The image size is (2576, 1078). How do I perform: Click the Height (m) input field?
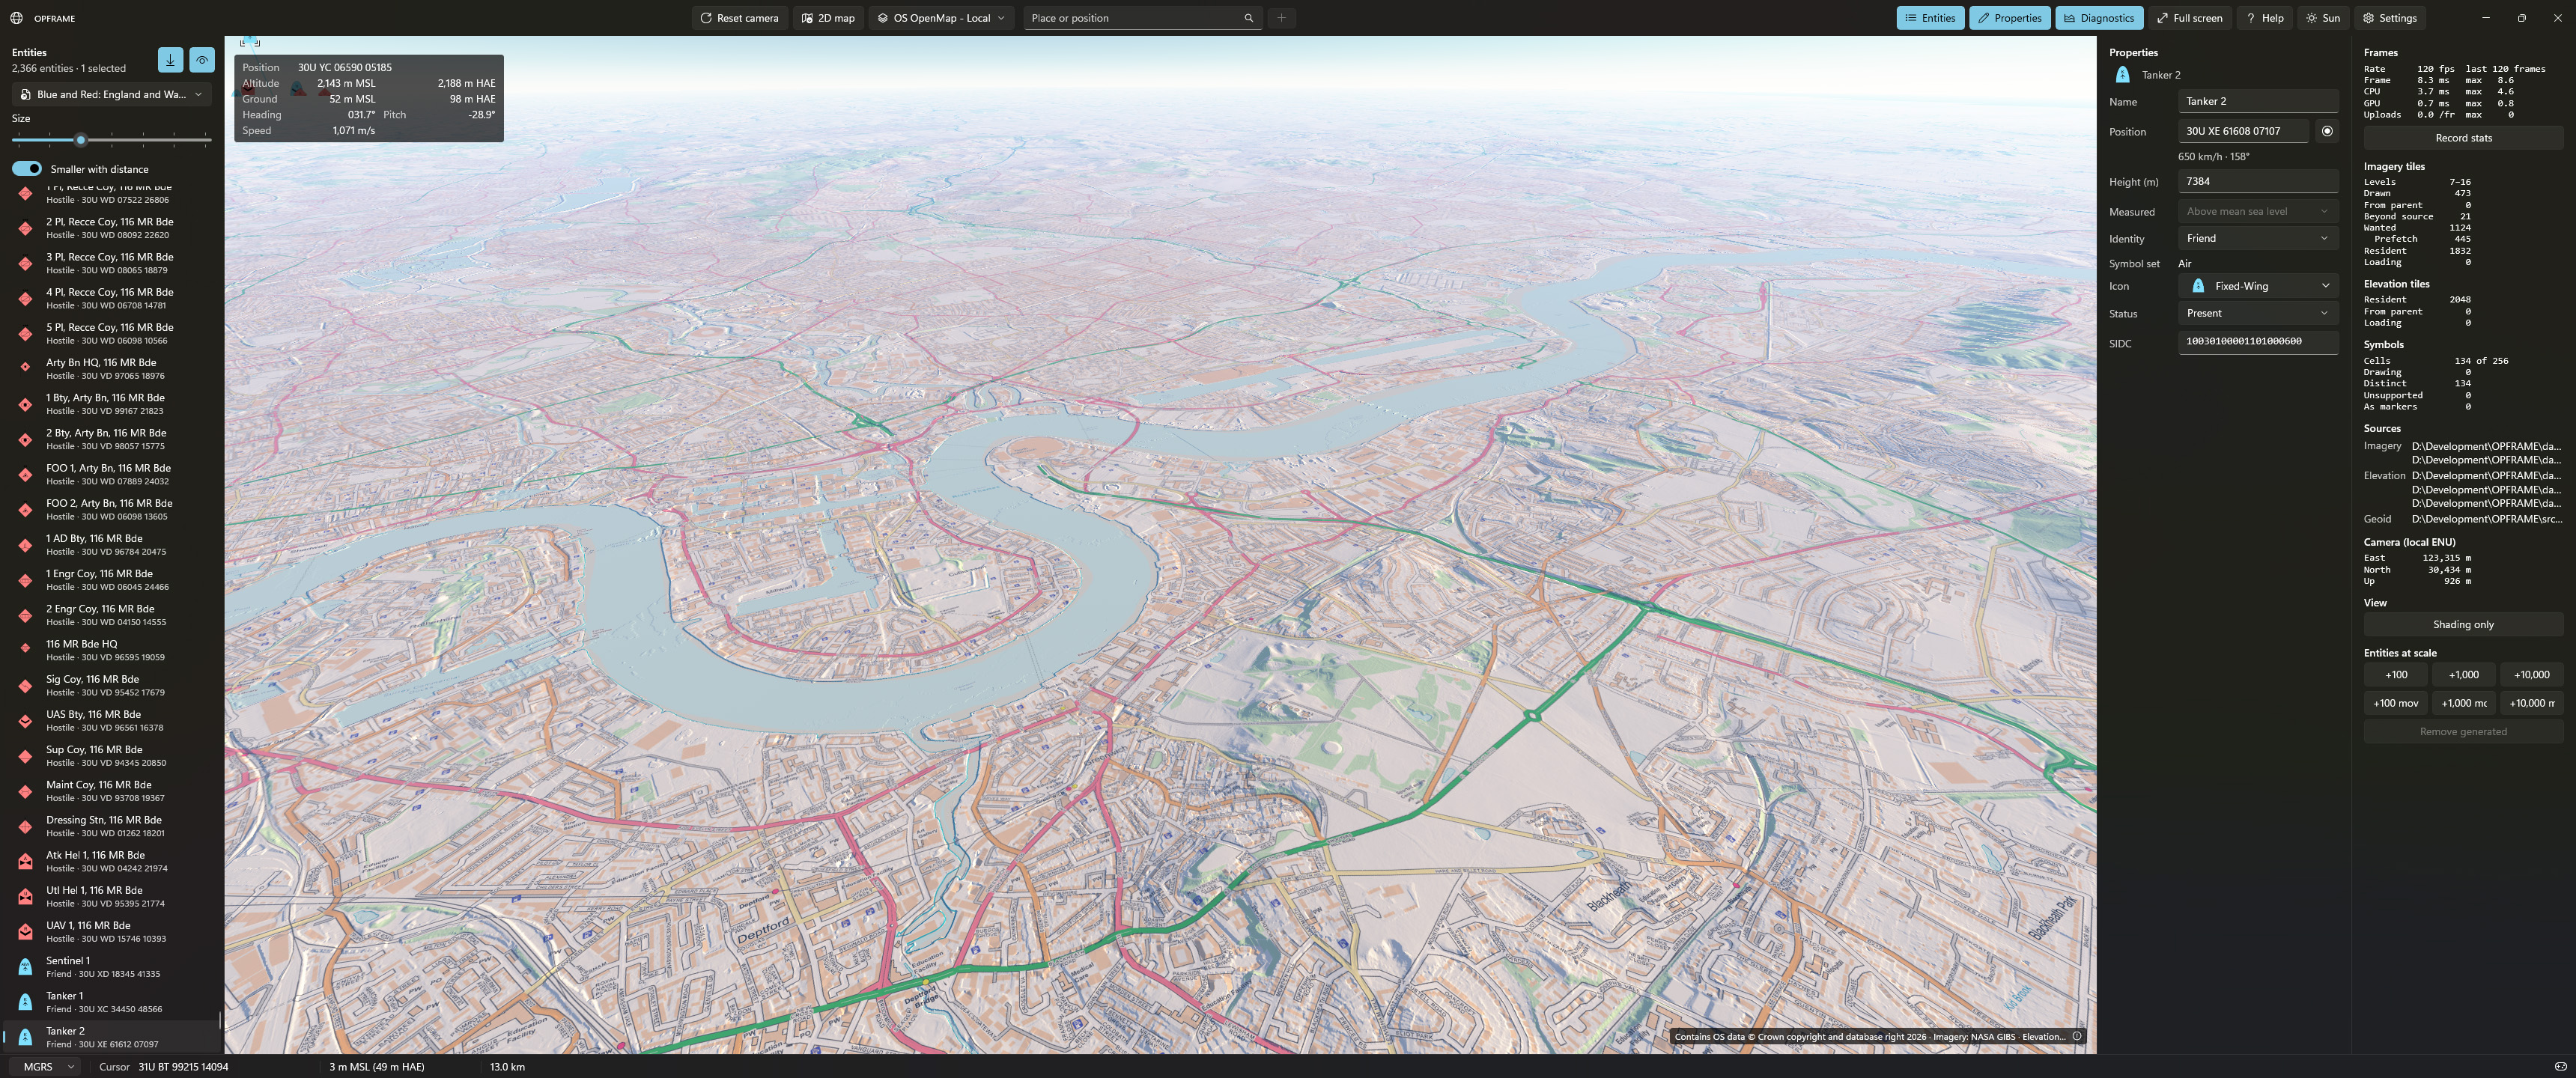[2258, 181]
